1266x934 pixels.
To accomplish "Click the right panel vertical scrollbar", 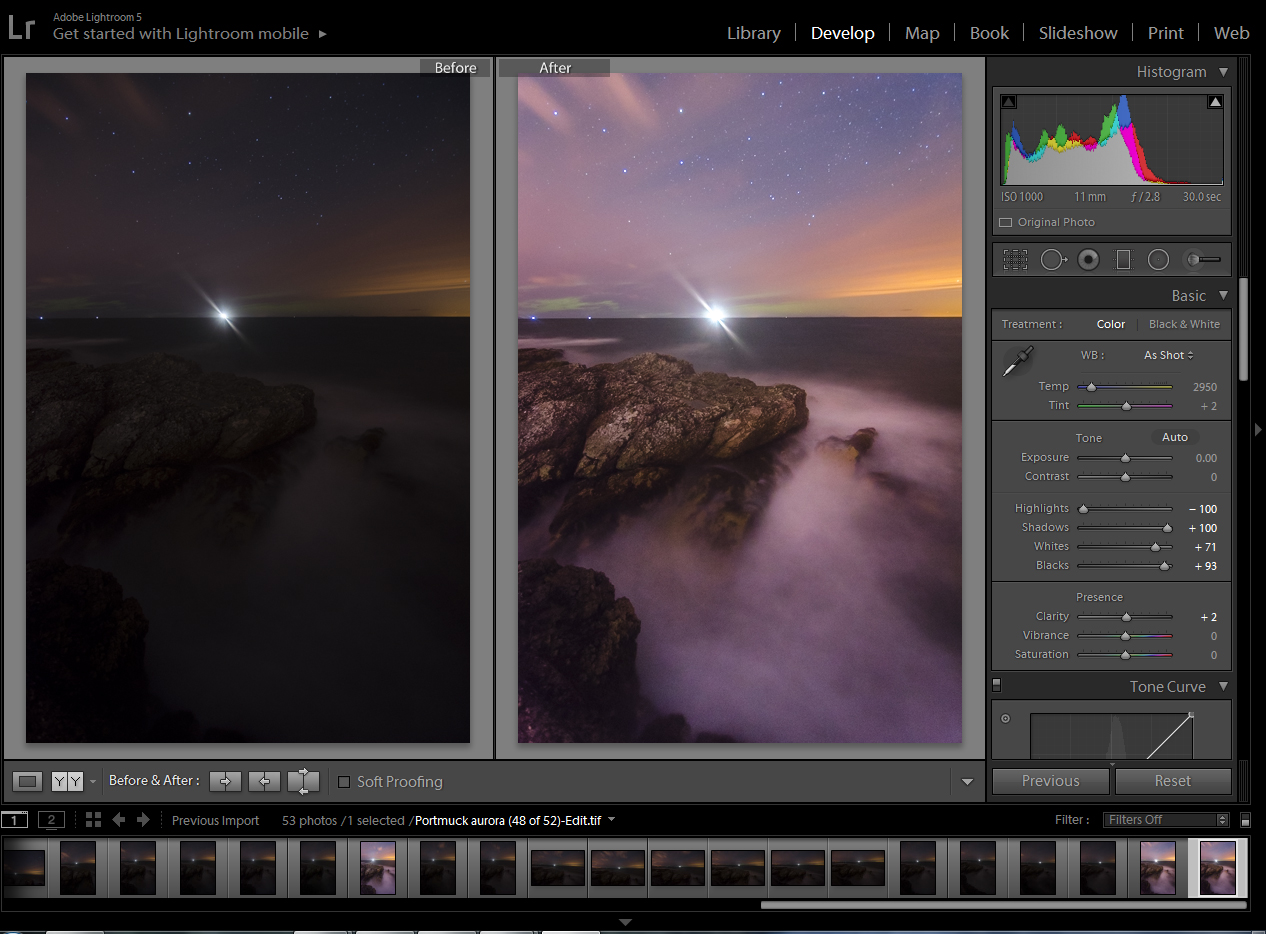I will [1243, 329].
